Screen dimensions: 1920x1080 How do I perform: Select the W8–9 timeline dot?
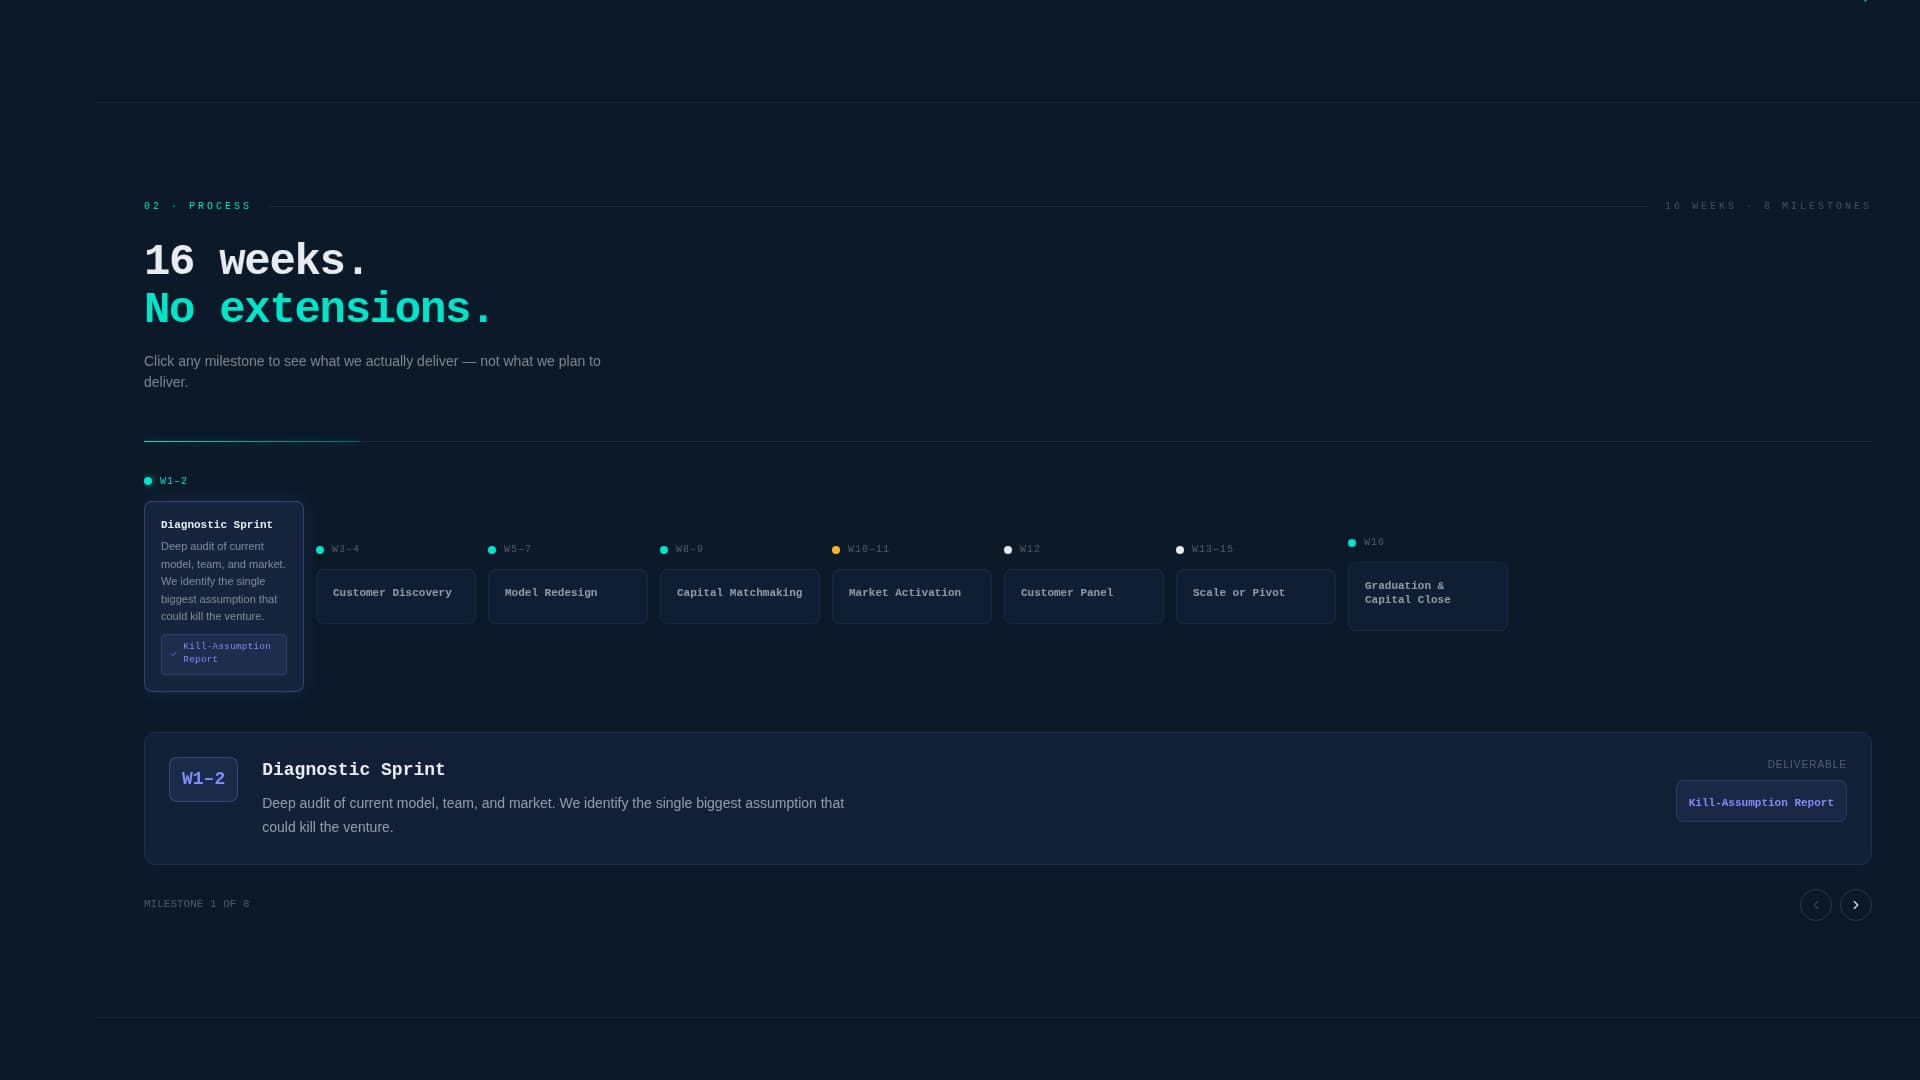(664, 550)
